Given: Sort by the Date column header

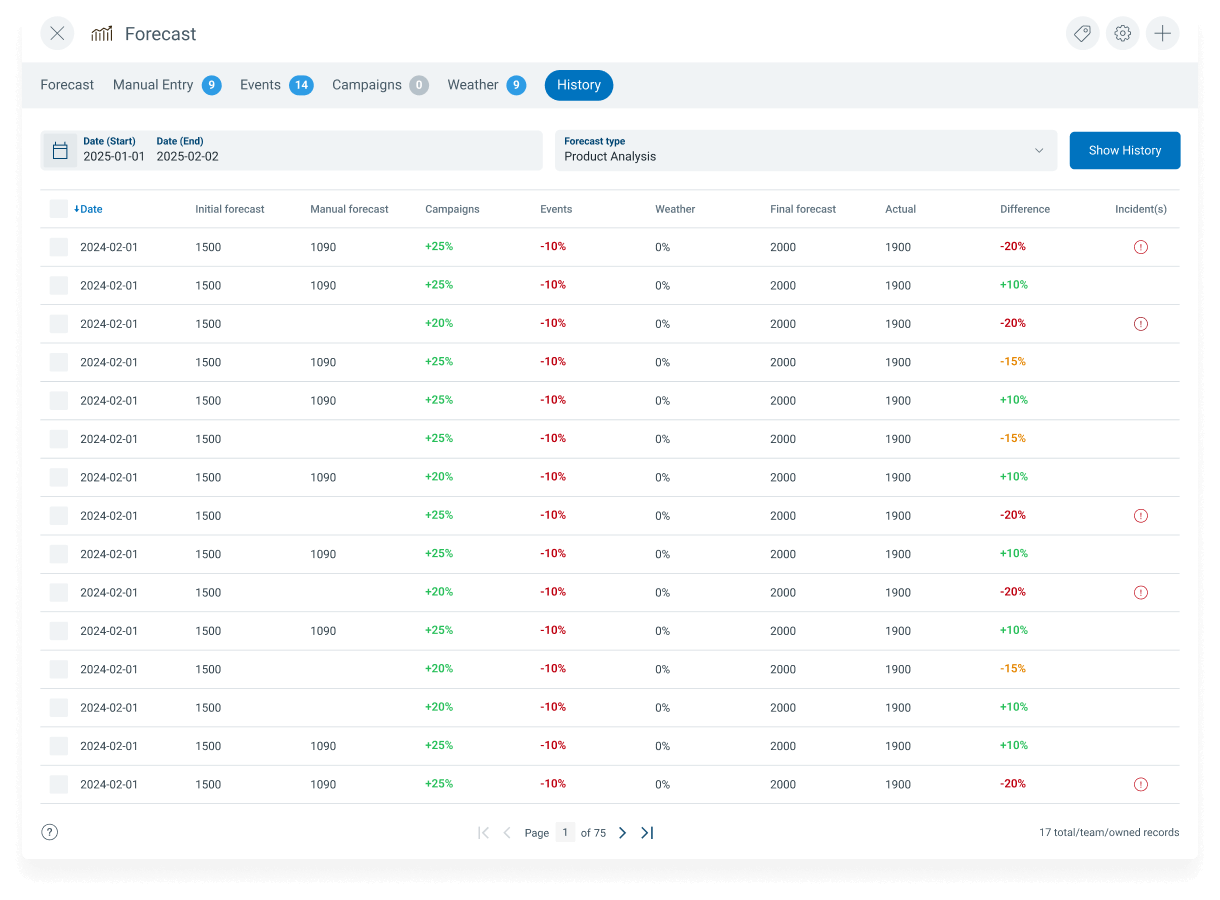Looking at the screenshot, I should [88, 209].
